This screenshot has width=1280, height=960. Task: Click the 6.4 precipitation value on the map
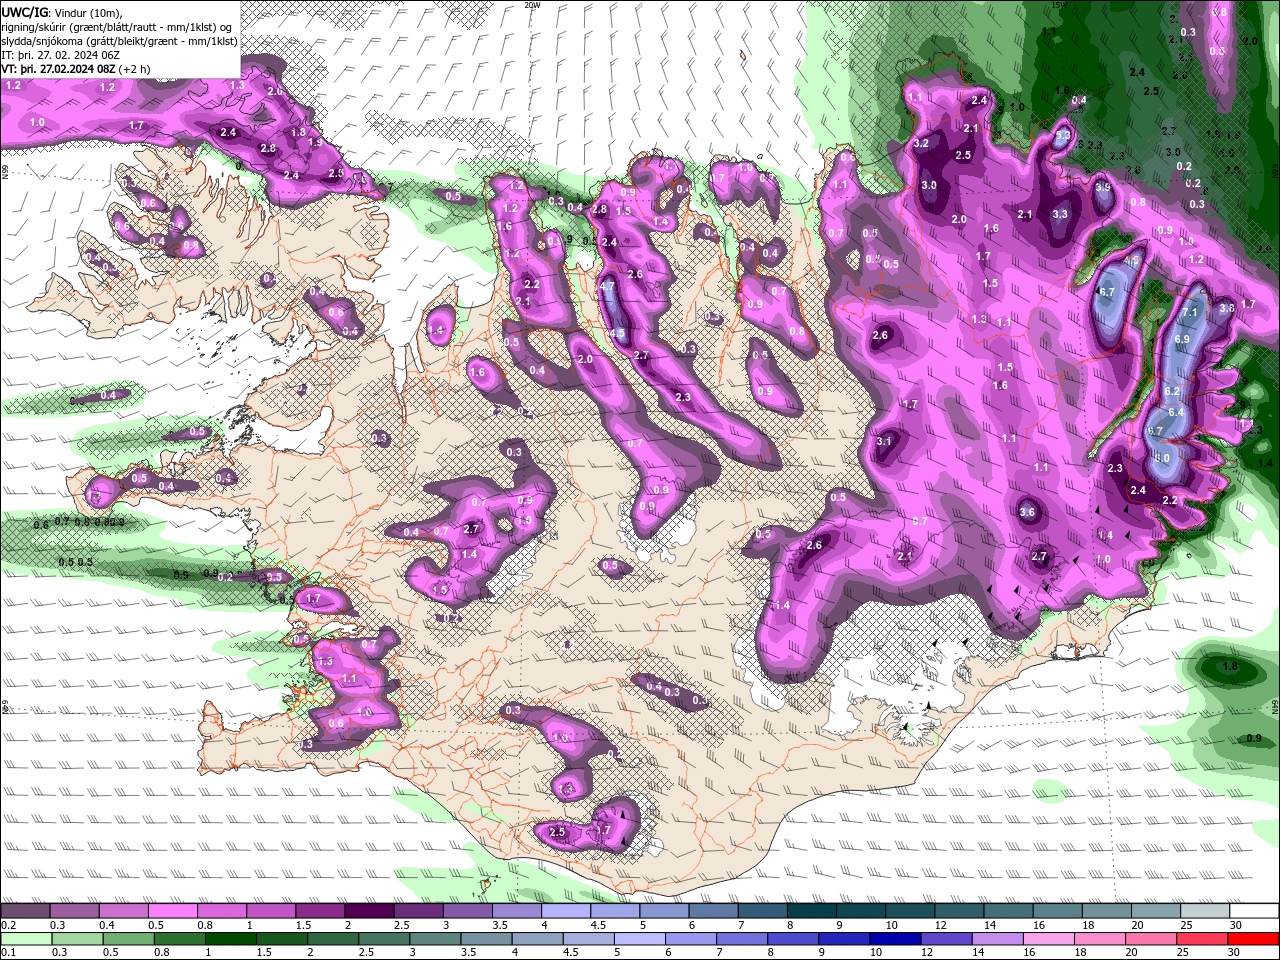pyautogui.click(x=1176, y=412)
